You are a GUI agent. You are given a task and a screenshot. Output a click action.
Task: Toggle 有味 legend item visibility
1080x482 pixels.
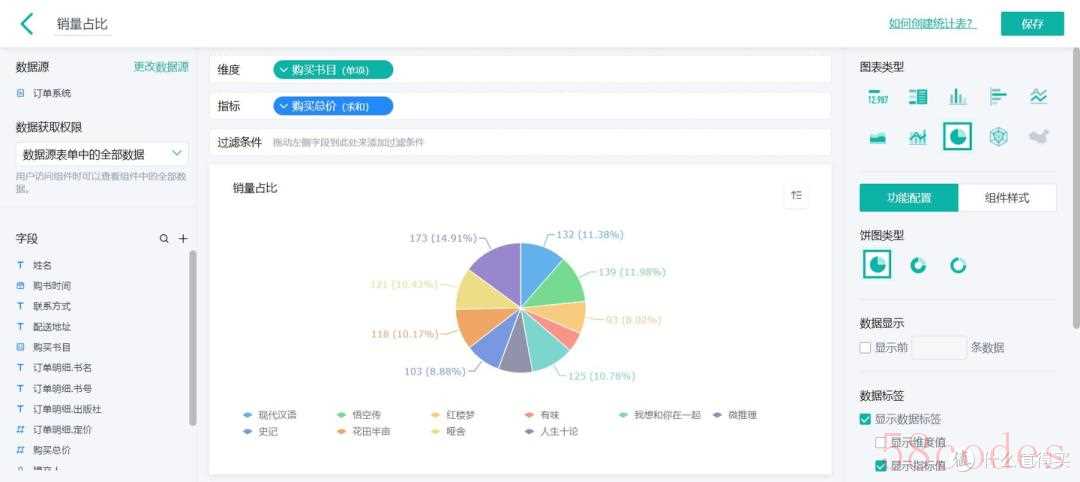pos(541,415)
